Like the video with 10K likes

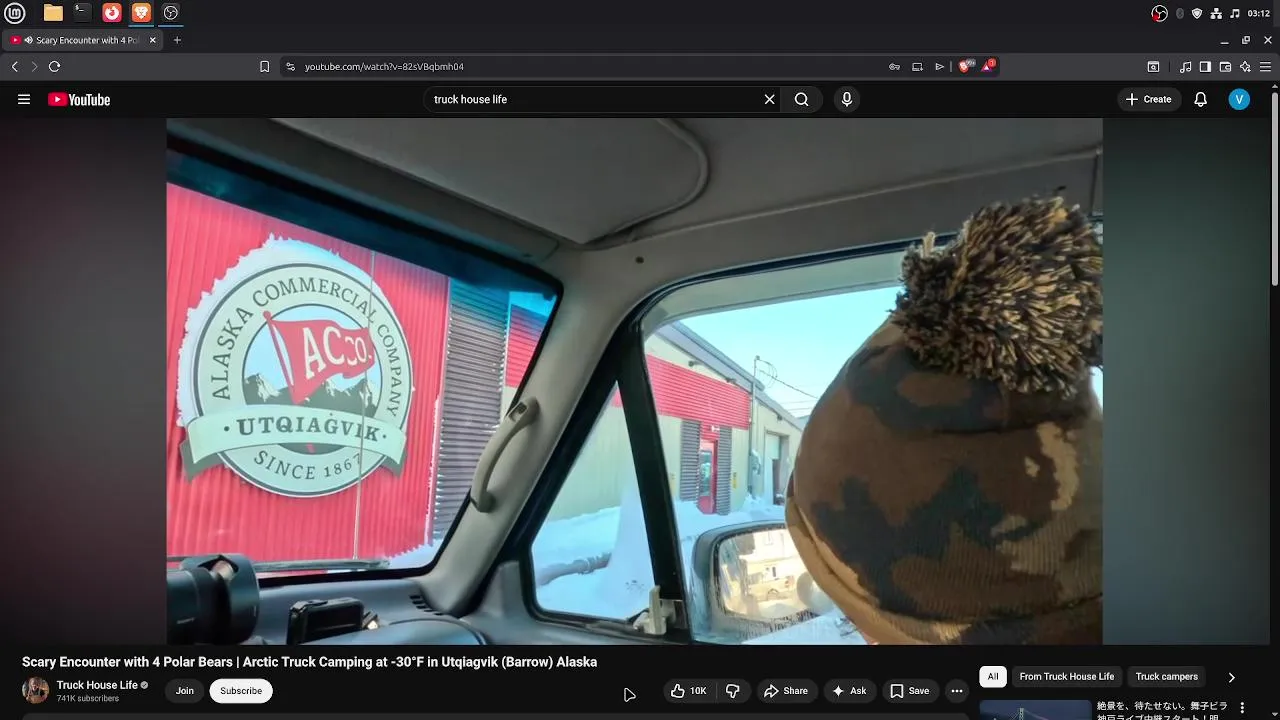click(689, 691)
